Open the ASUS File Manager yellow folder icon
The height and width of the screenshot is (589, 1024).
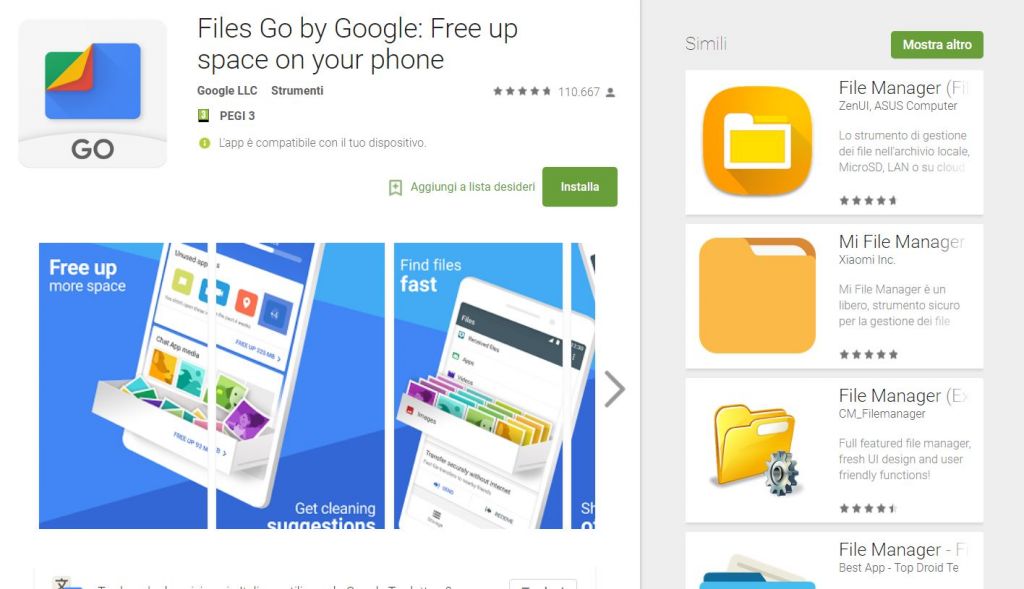coord(757,141)
